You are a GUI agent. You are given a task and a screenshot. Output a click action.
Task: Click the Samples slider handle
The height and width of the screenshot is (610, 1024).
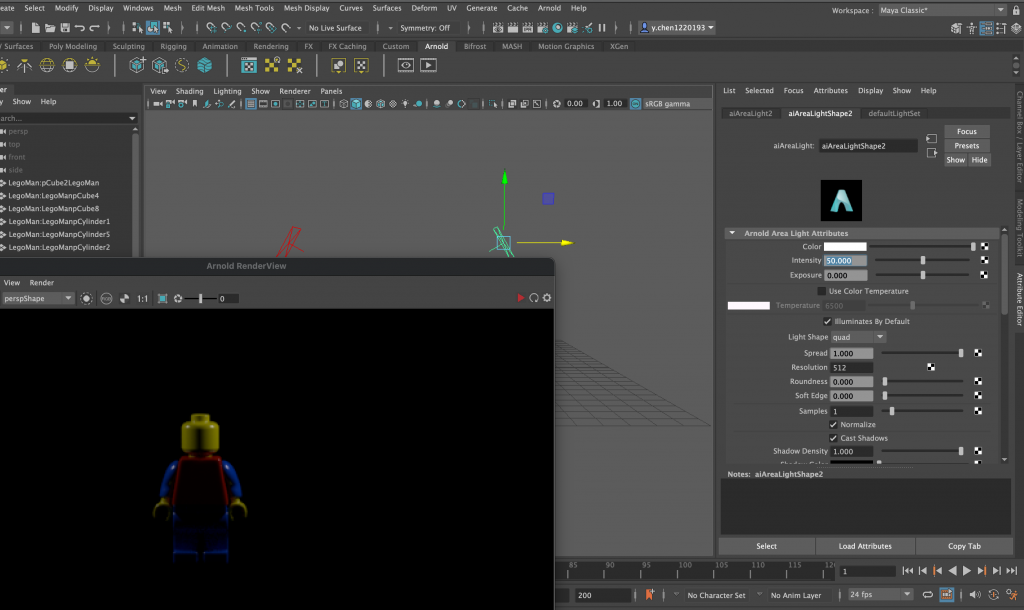tap(892, 411)
